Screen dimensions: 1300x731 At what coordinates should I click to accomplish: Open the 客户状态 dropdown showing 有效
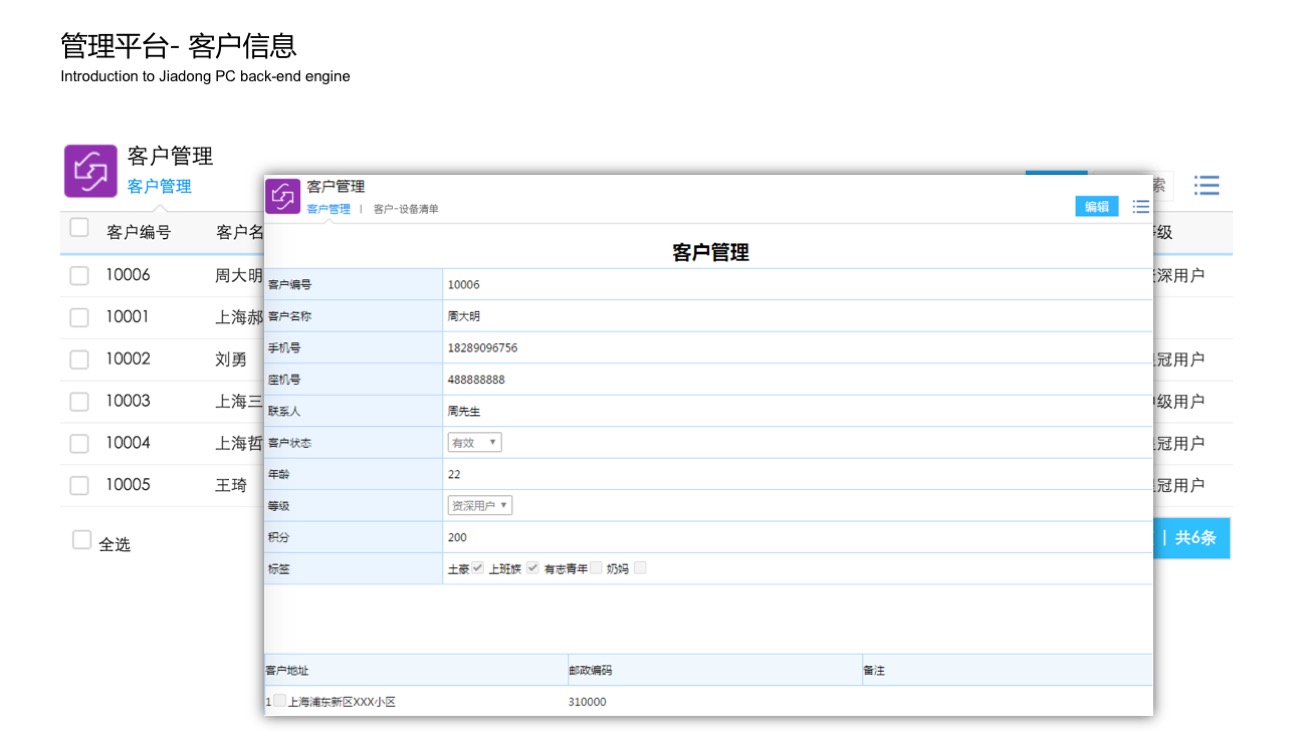[x=474, y=442]
